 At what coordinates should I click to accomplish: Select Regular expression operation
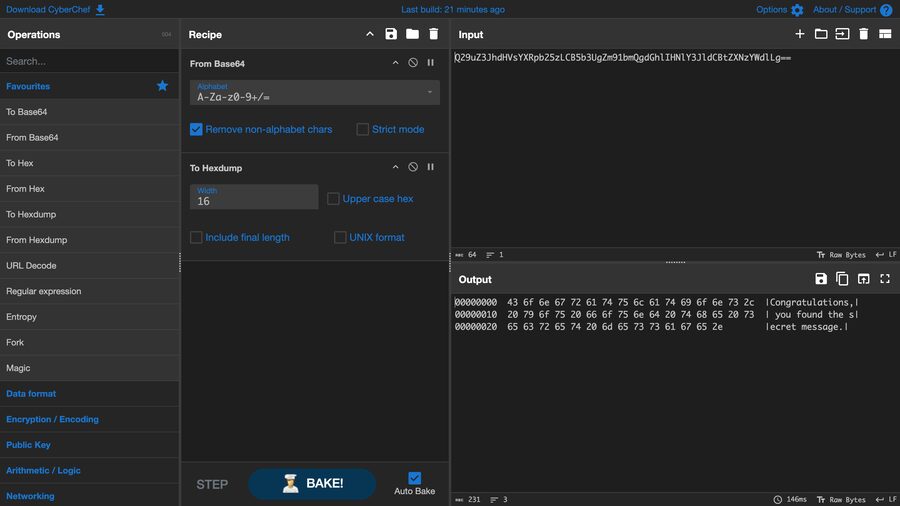tap(90, 291)
